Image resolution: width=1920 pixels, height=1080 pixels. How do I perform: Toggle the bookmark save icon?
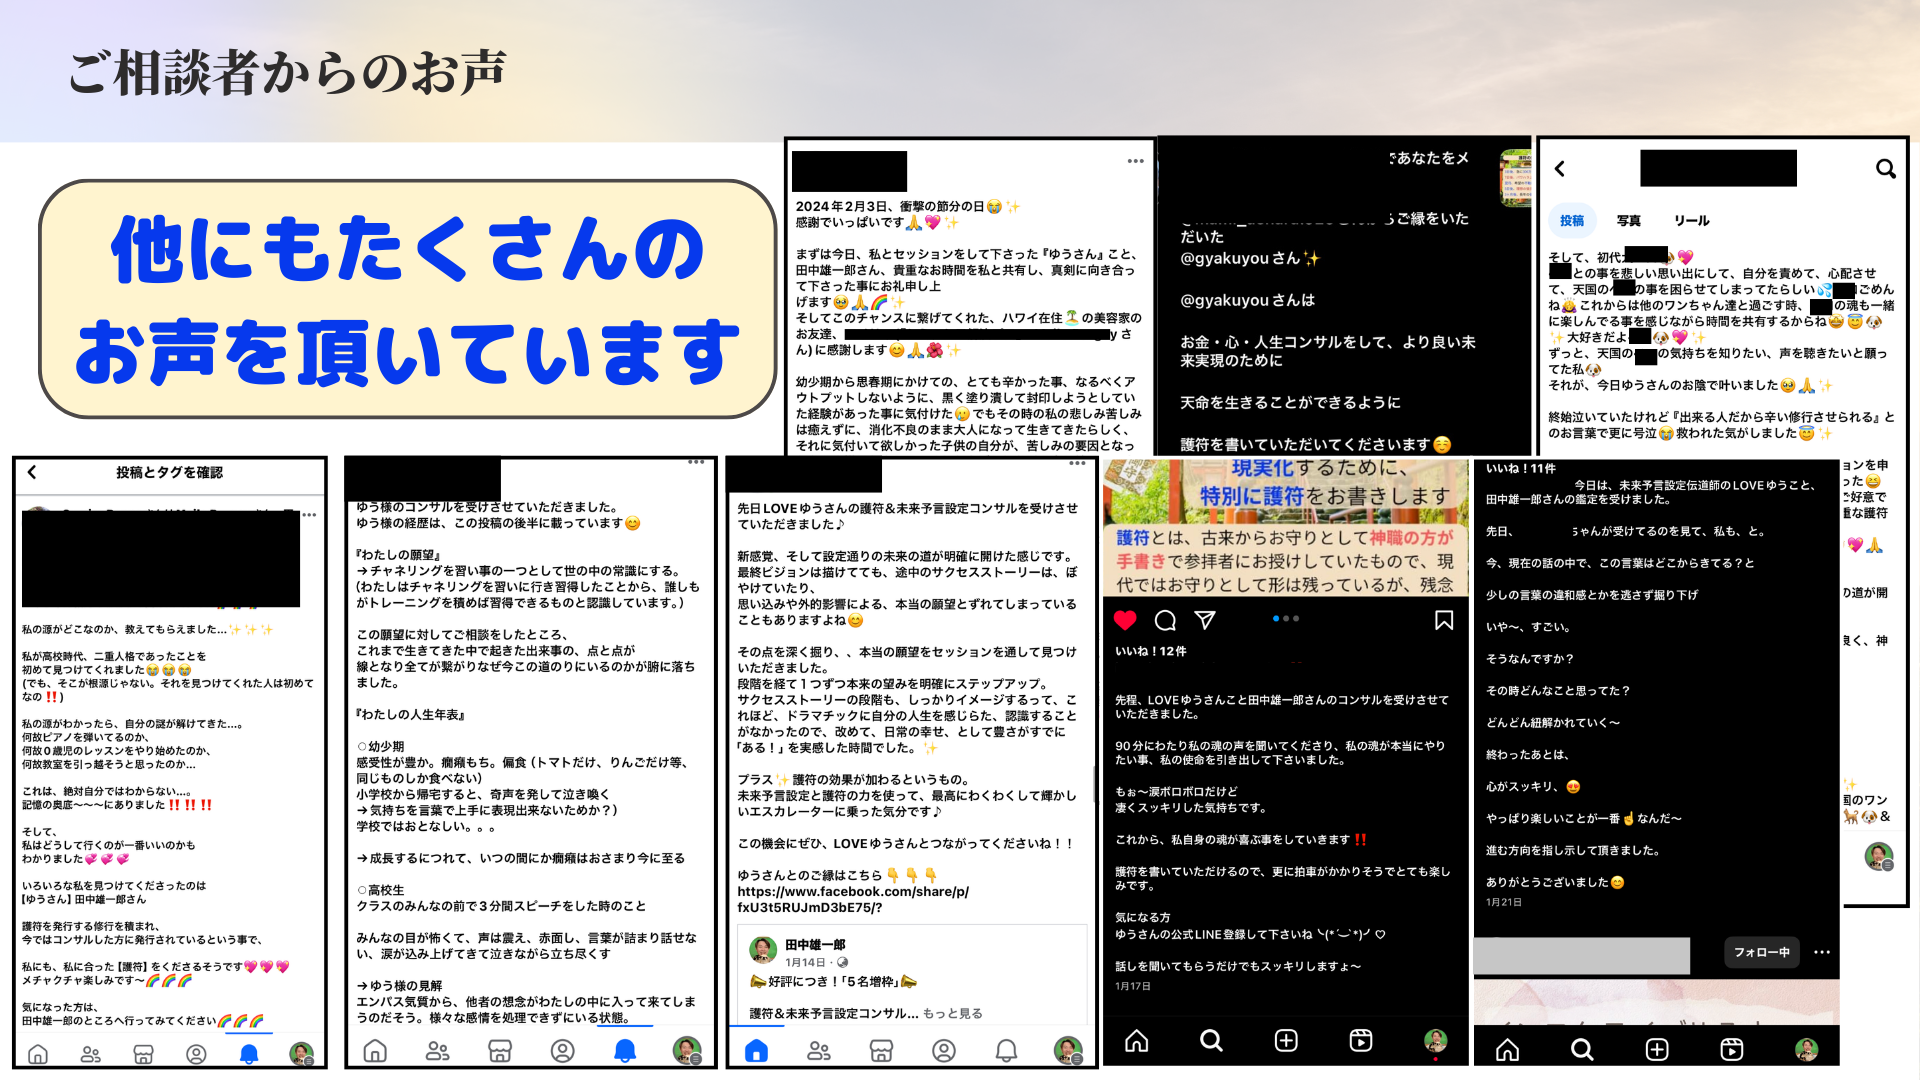pos(1443,620)
